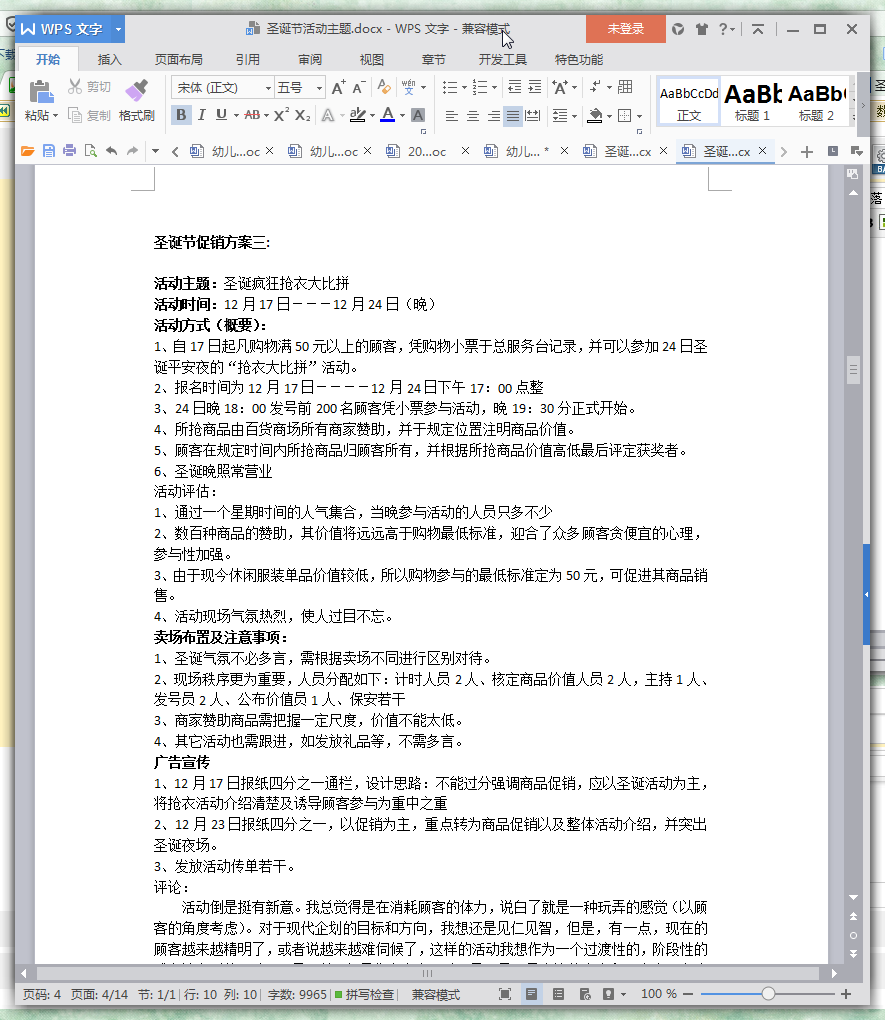Open the phonetic guide (wén) tool
Image resolution: width=885 pixels, height=1020 pixels.
tap(409, 87)
